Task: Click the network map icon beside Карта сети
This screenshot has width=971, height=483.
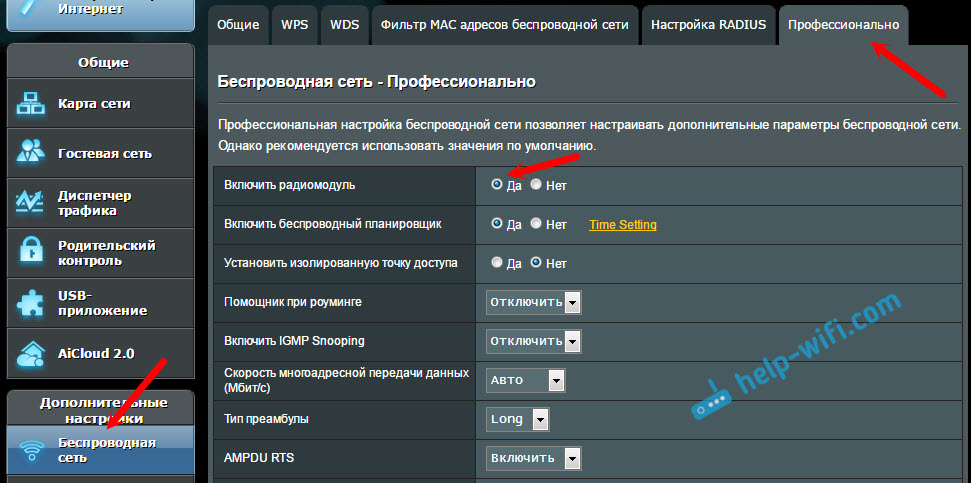Action: click(31, 103)
